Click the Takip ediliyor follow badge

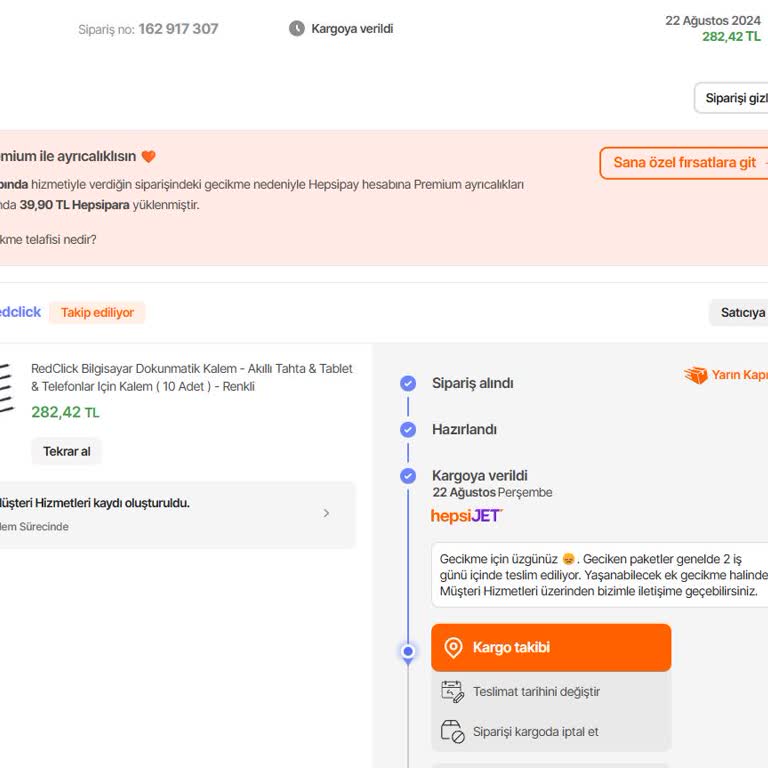[x=97, y=312]
